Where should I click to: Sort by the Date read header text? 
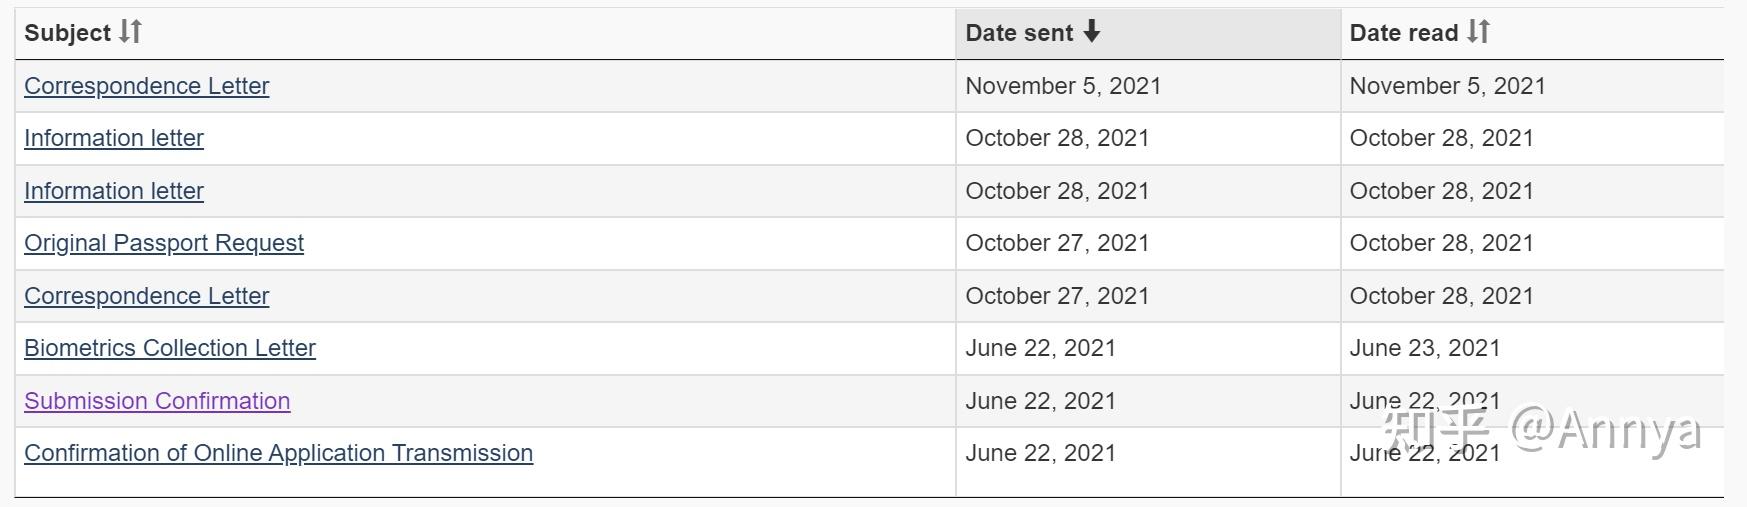[x=1404, y=33]
